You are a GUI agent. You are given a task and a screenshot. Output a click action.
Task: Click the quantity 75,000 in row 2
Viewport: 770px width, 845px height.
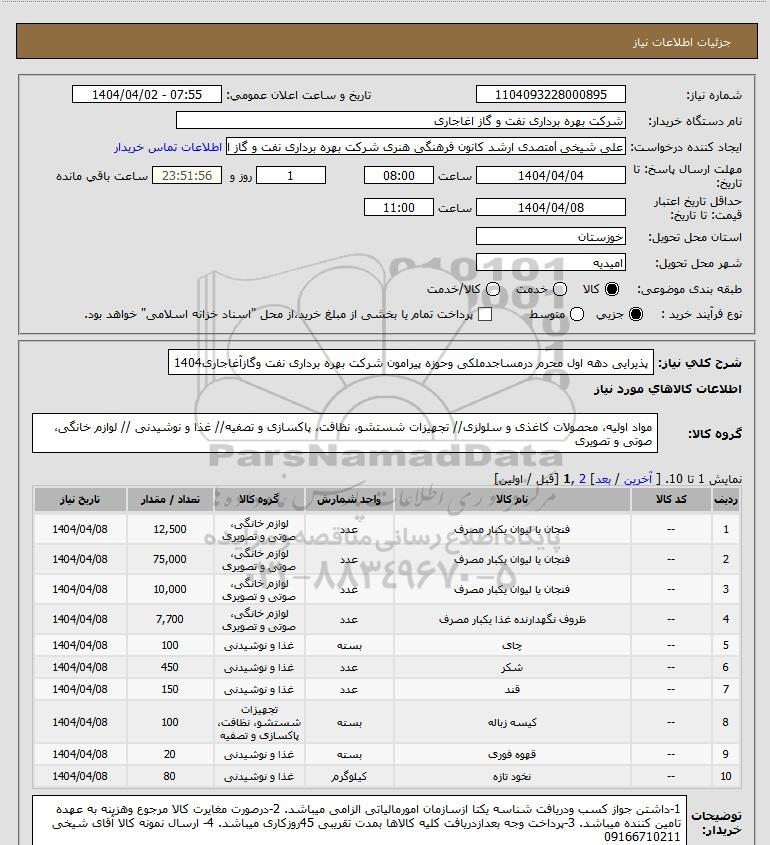(x=170, y=559)
